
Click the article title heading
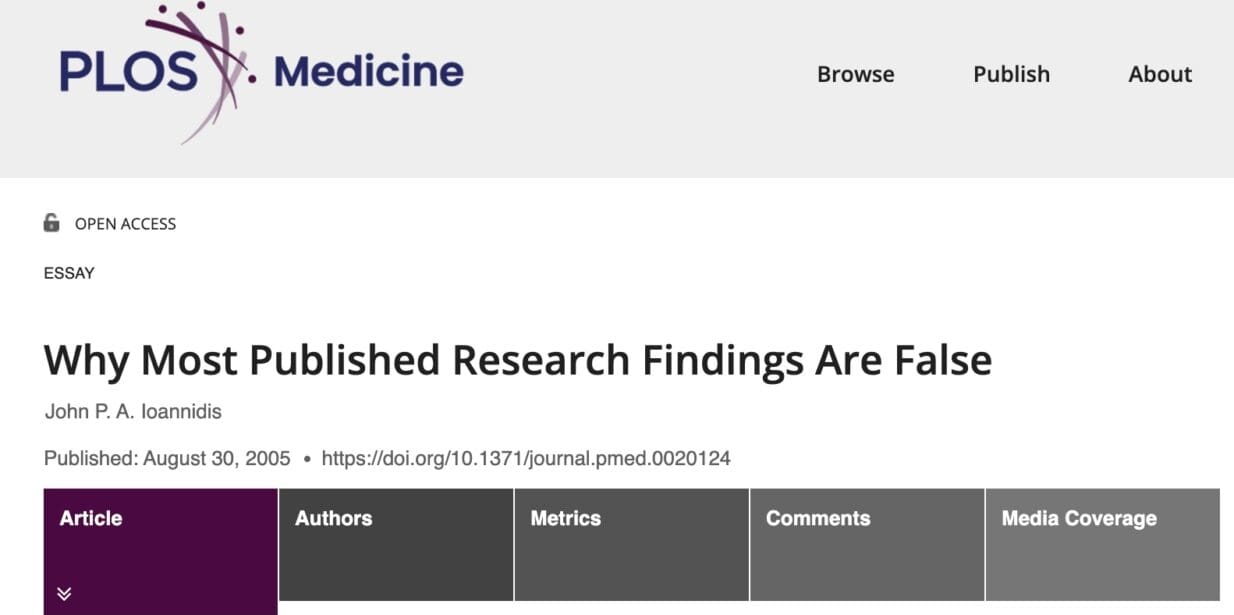pyautogui.click(x=517, y=360)
